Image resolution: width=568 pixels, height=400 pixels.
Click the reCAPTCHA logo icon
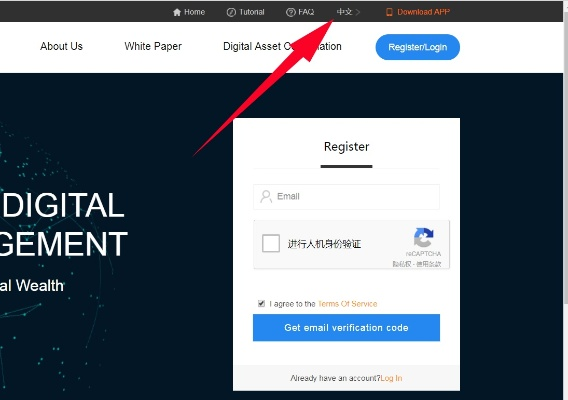tap(423, 238)
